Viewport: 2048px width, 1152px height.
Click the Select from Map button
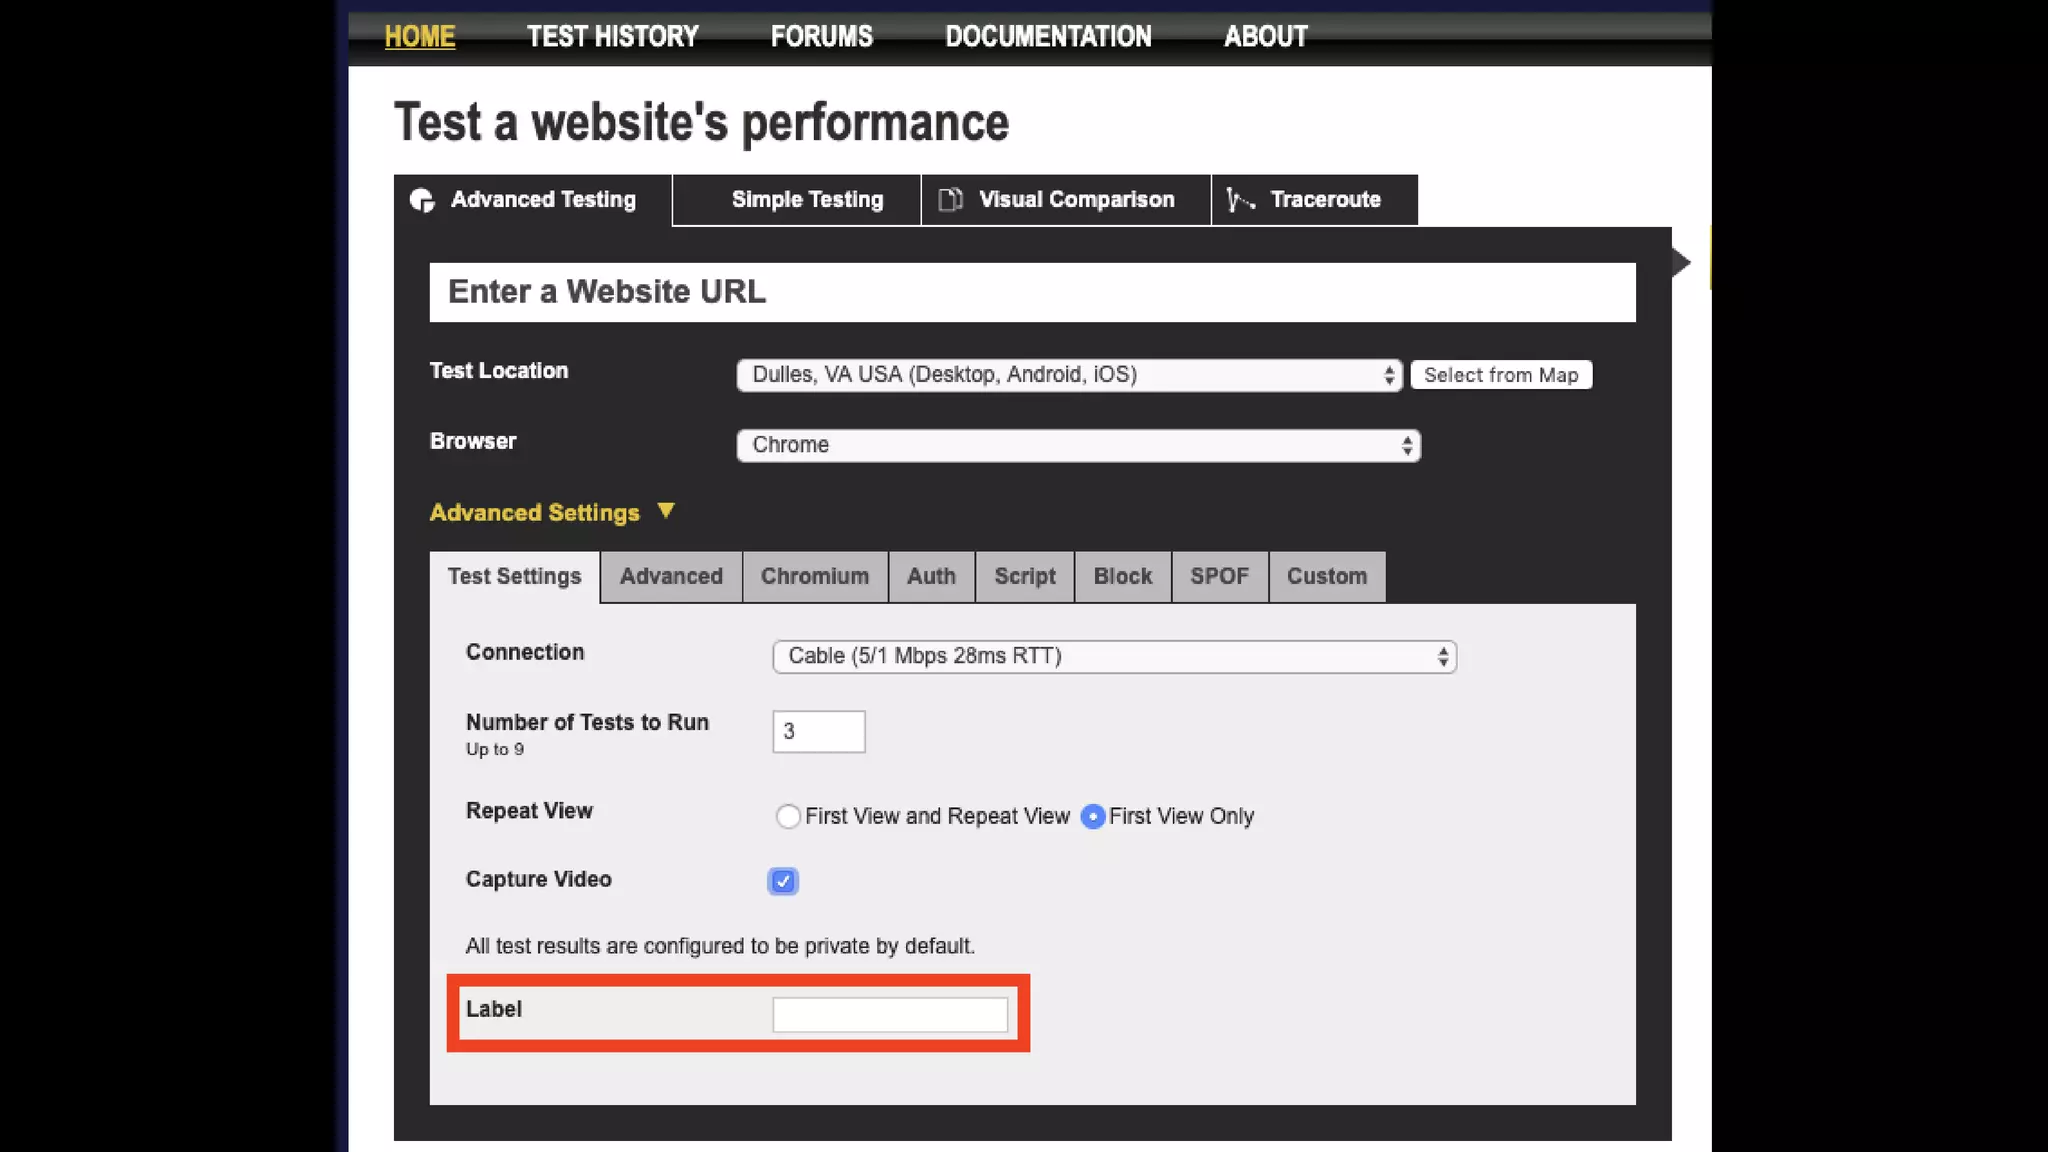tap(1500, 375)
